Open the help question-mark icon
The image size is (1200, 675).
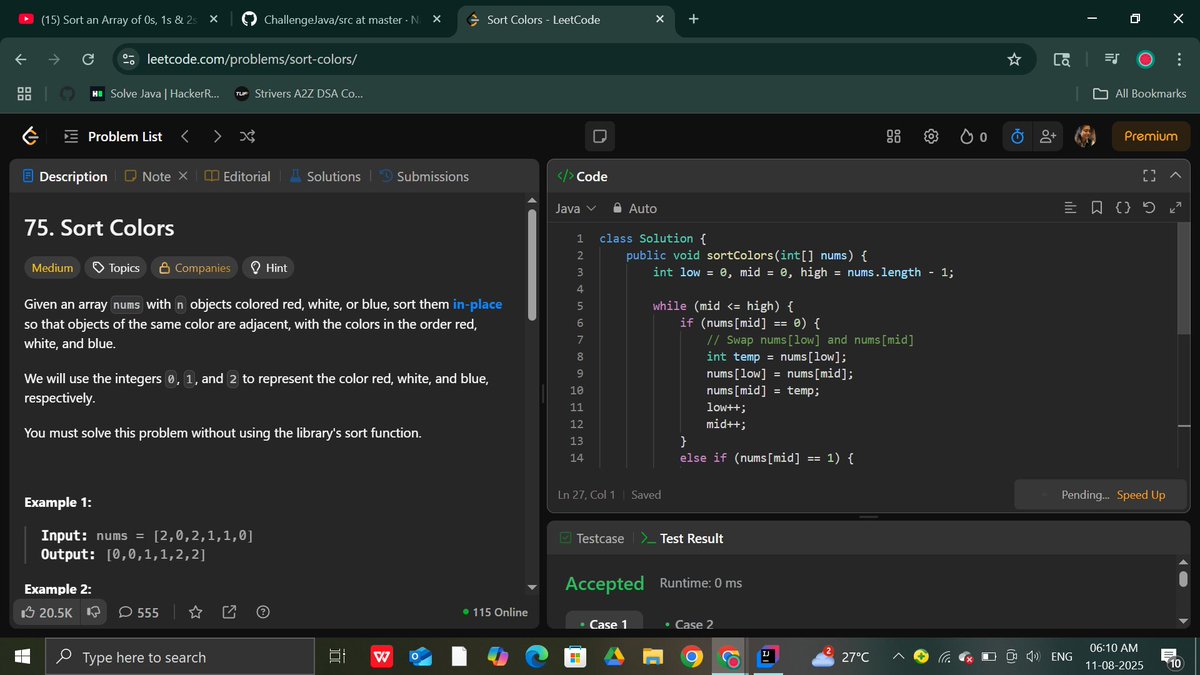[x=263, y=612]
